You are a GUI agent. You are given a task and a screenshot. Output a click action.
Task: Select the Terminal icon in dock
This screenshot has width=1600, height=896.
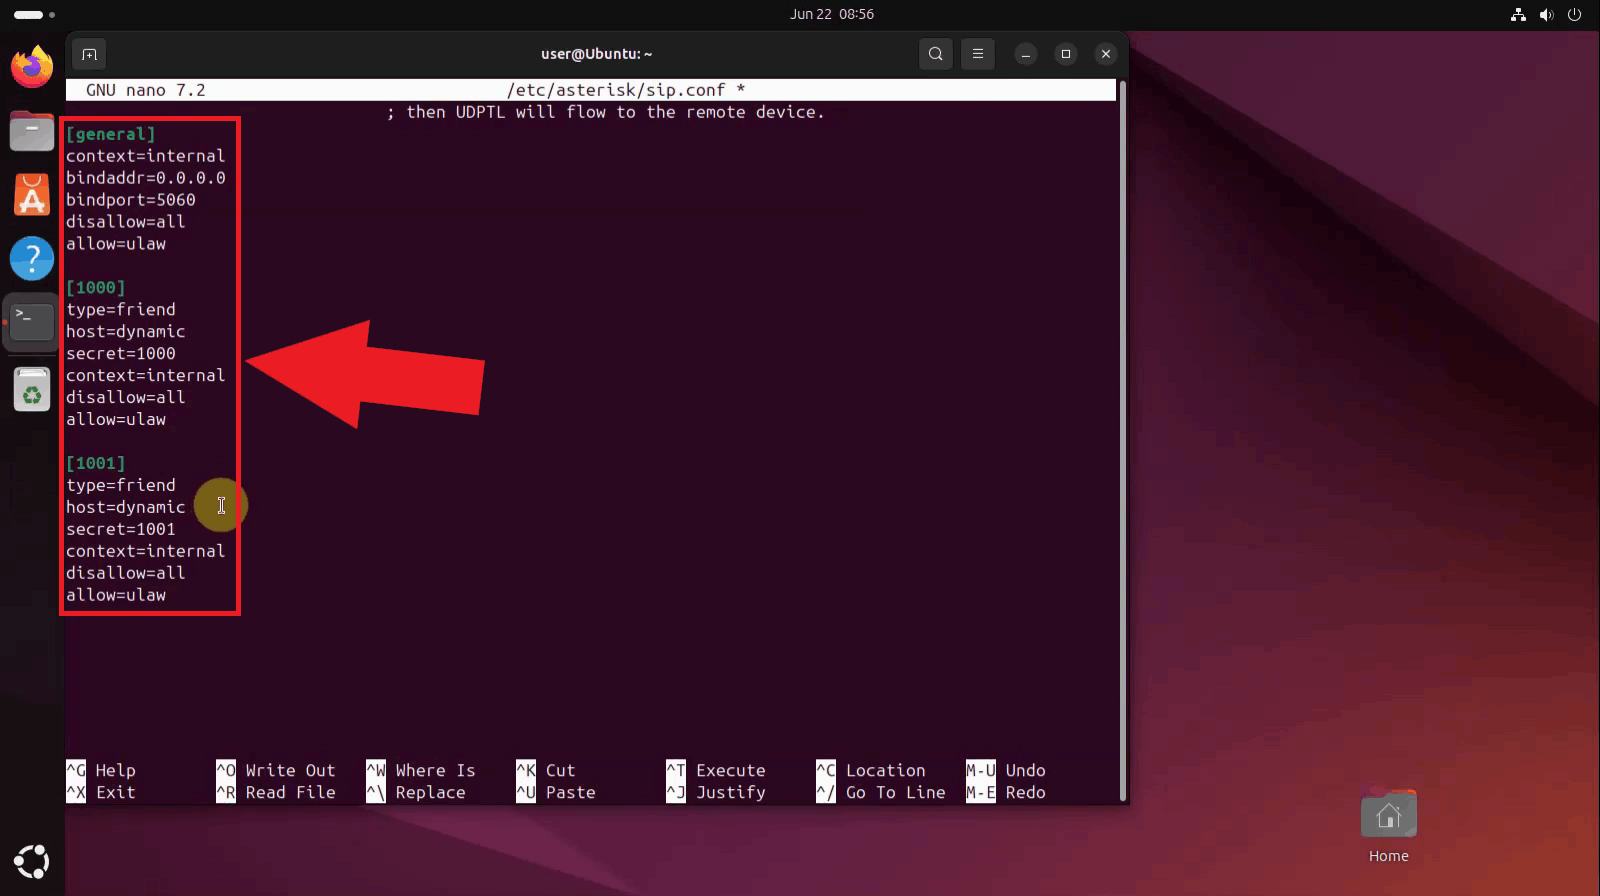tap(32, 322)
